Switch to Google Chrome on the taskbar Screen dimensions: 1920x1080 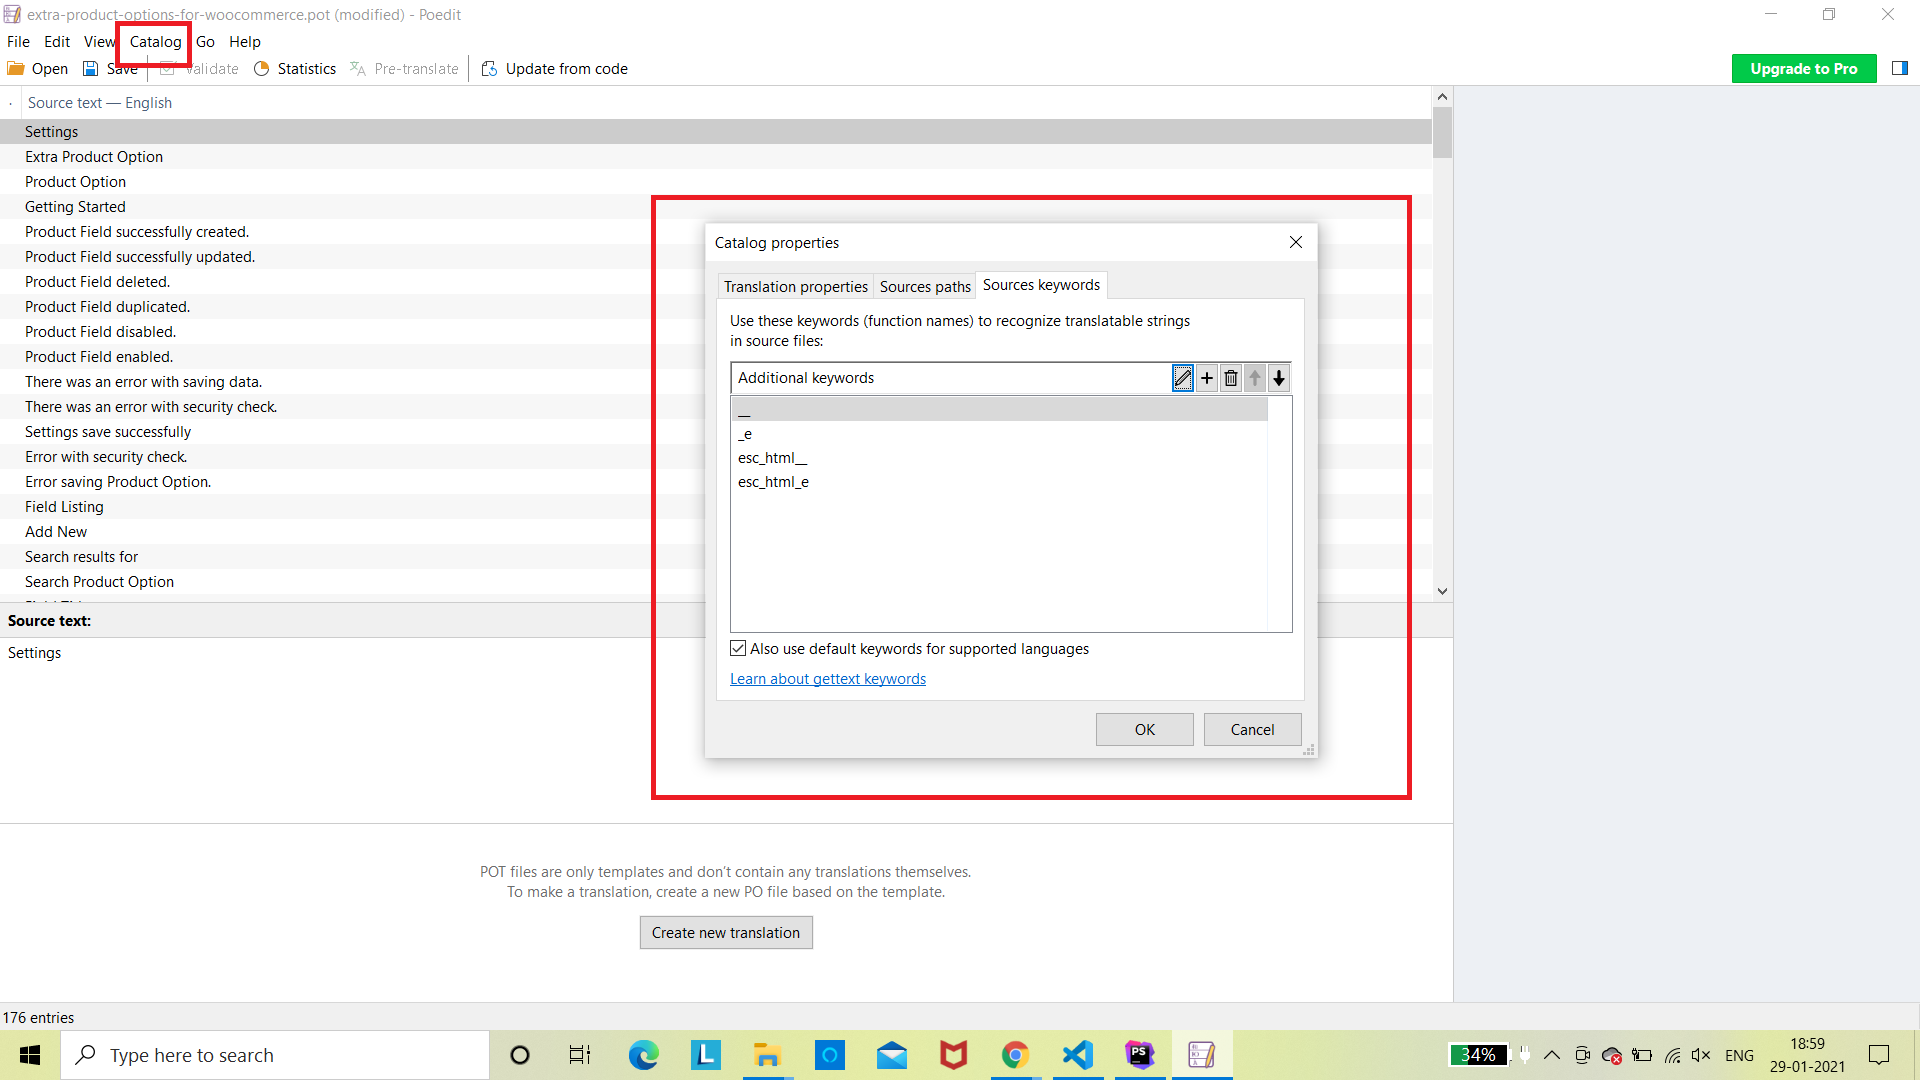click(1015, 1055)
